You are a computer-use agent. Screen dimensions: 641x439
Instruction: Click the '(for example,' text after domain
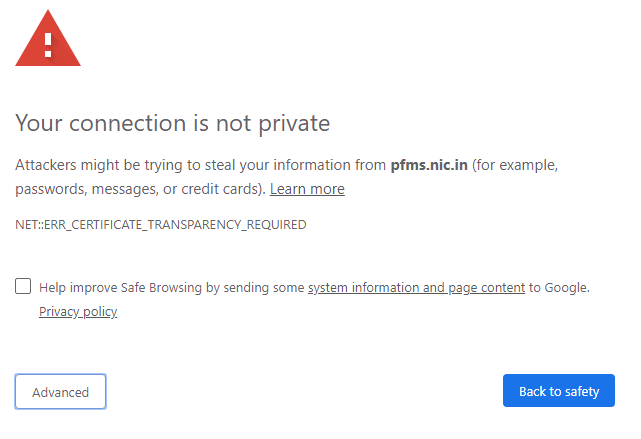[x=515, y=165]
